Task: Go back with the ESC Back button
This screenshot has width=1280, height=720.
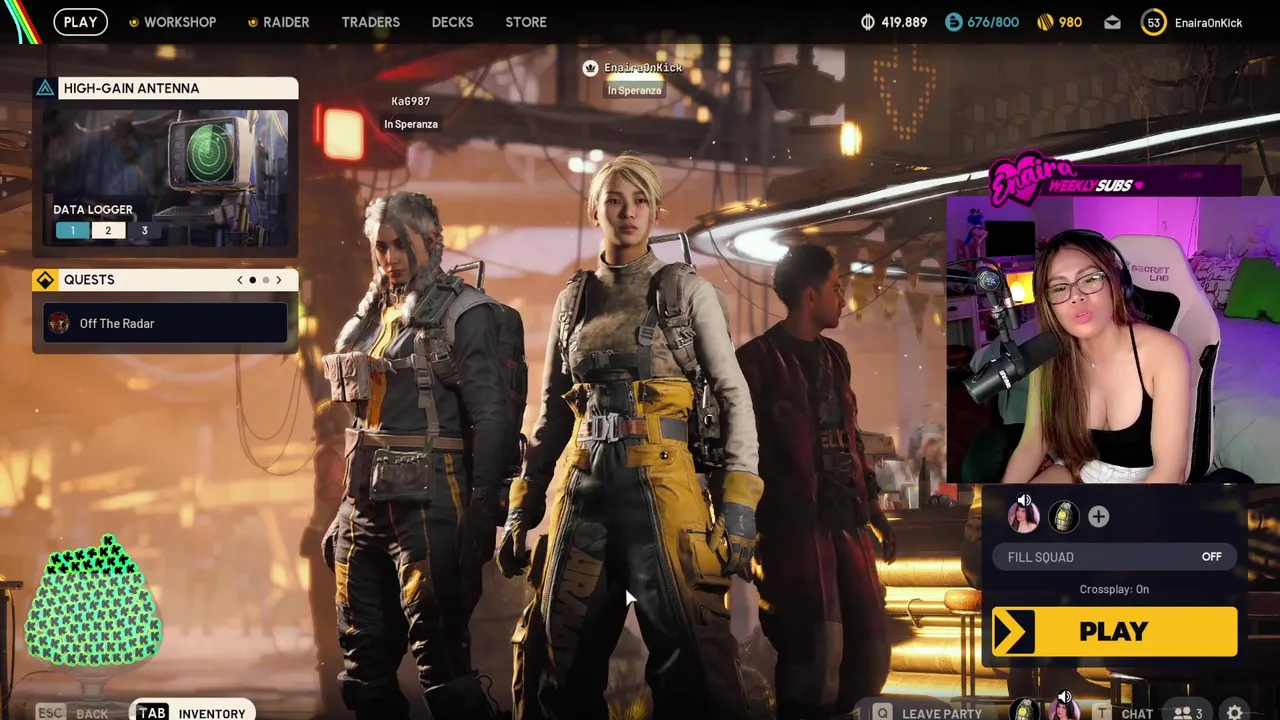Action: pyautogui.click(x=72, y=713)
